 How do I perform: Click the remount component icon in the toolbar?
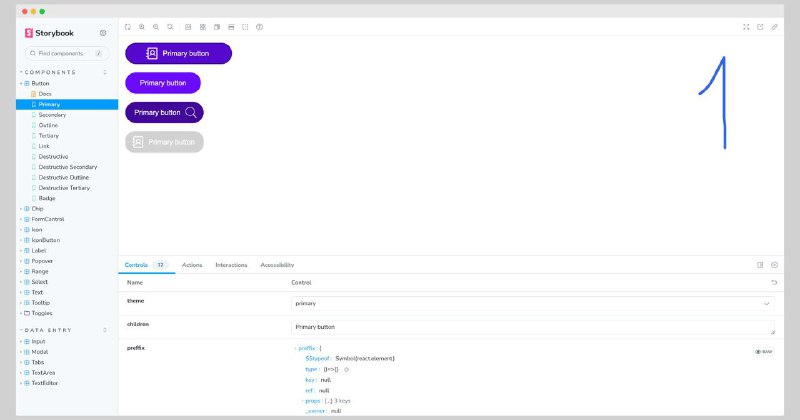(128, 27)
